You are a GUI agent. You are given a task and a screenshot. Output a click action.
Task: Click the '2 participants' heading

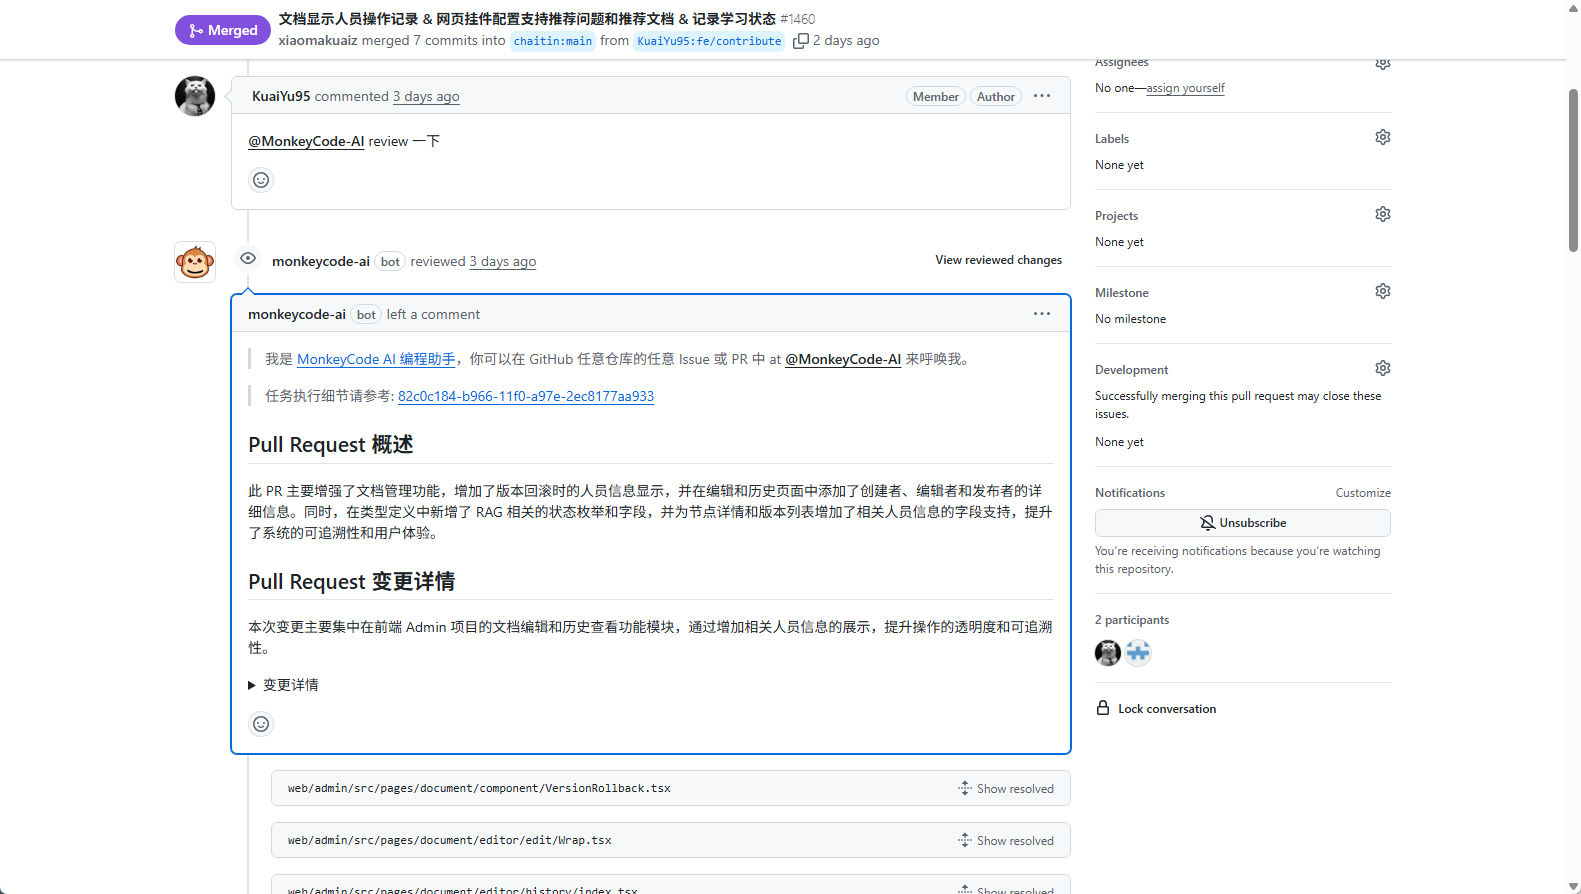(x=1132, y=620)
